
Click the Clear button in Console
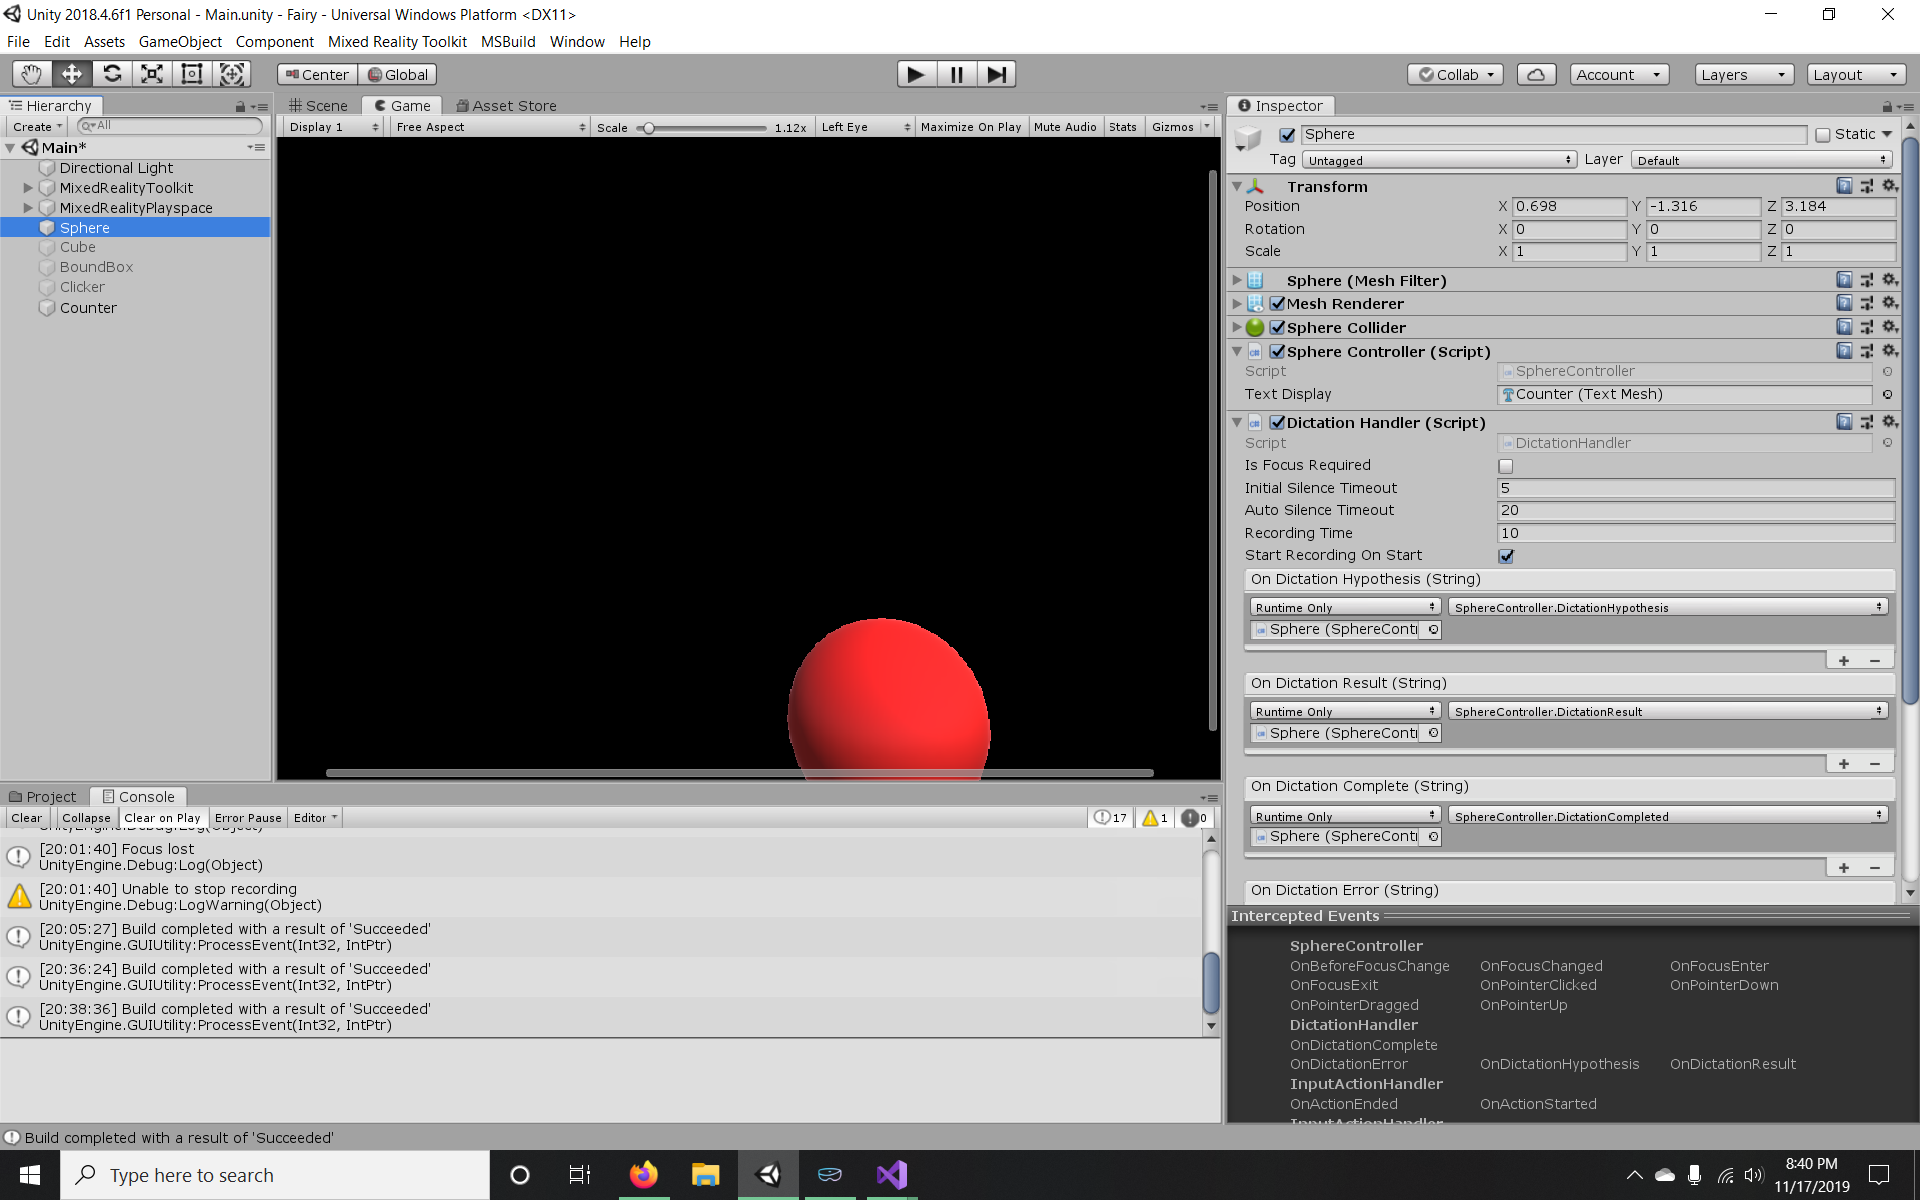click(x=26, y=817)
